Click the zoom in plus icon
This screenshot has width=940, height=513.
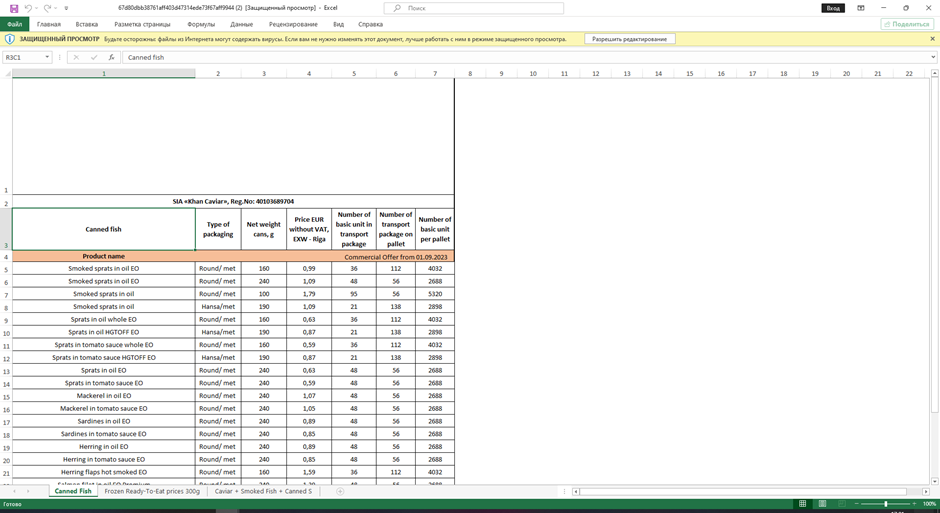(x=914, y=504)
